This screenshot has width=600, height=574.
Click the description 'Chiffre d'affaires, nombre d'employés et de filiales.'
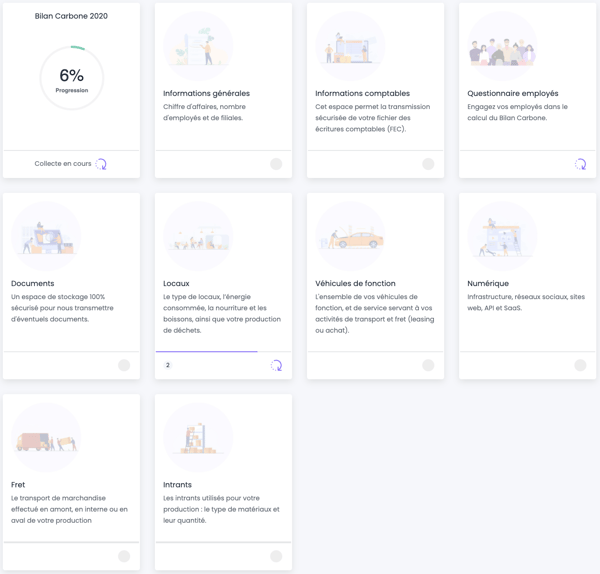(x=204, y=112)
